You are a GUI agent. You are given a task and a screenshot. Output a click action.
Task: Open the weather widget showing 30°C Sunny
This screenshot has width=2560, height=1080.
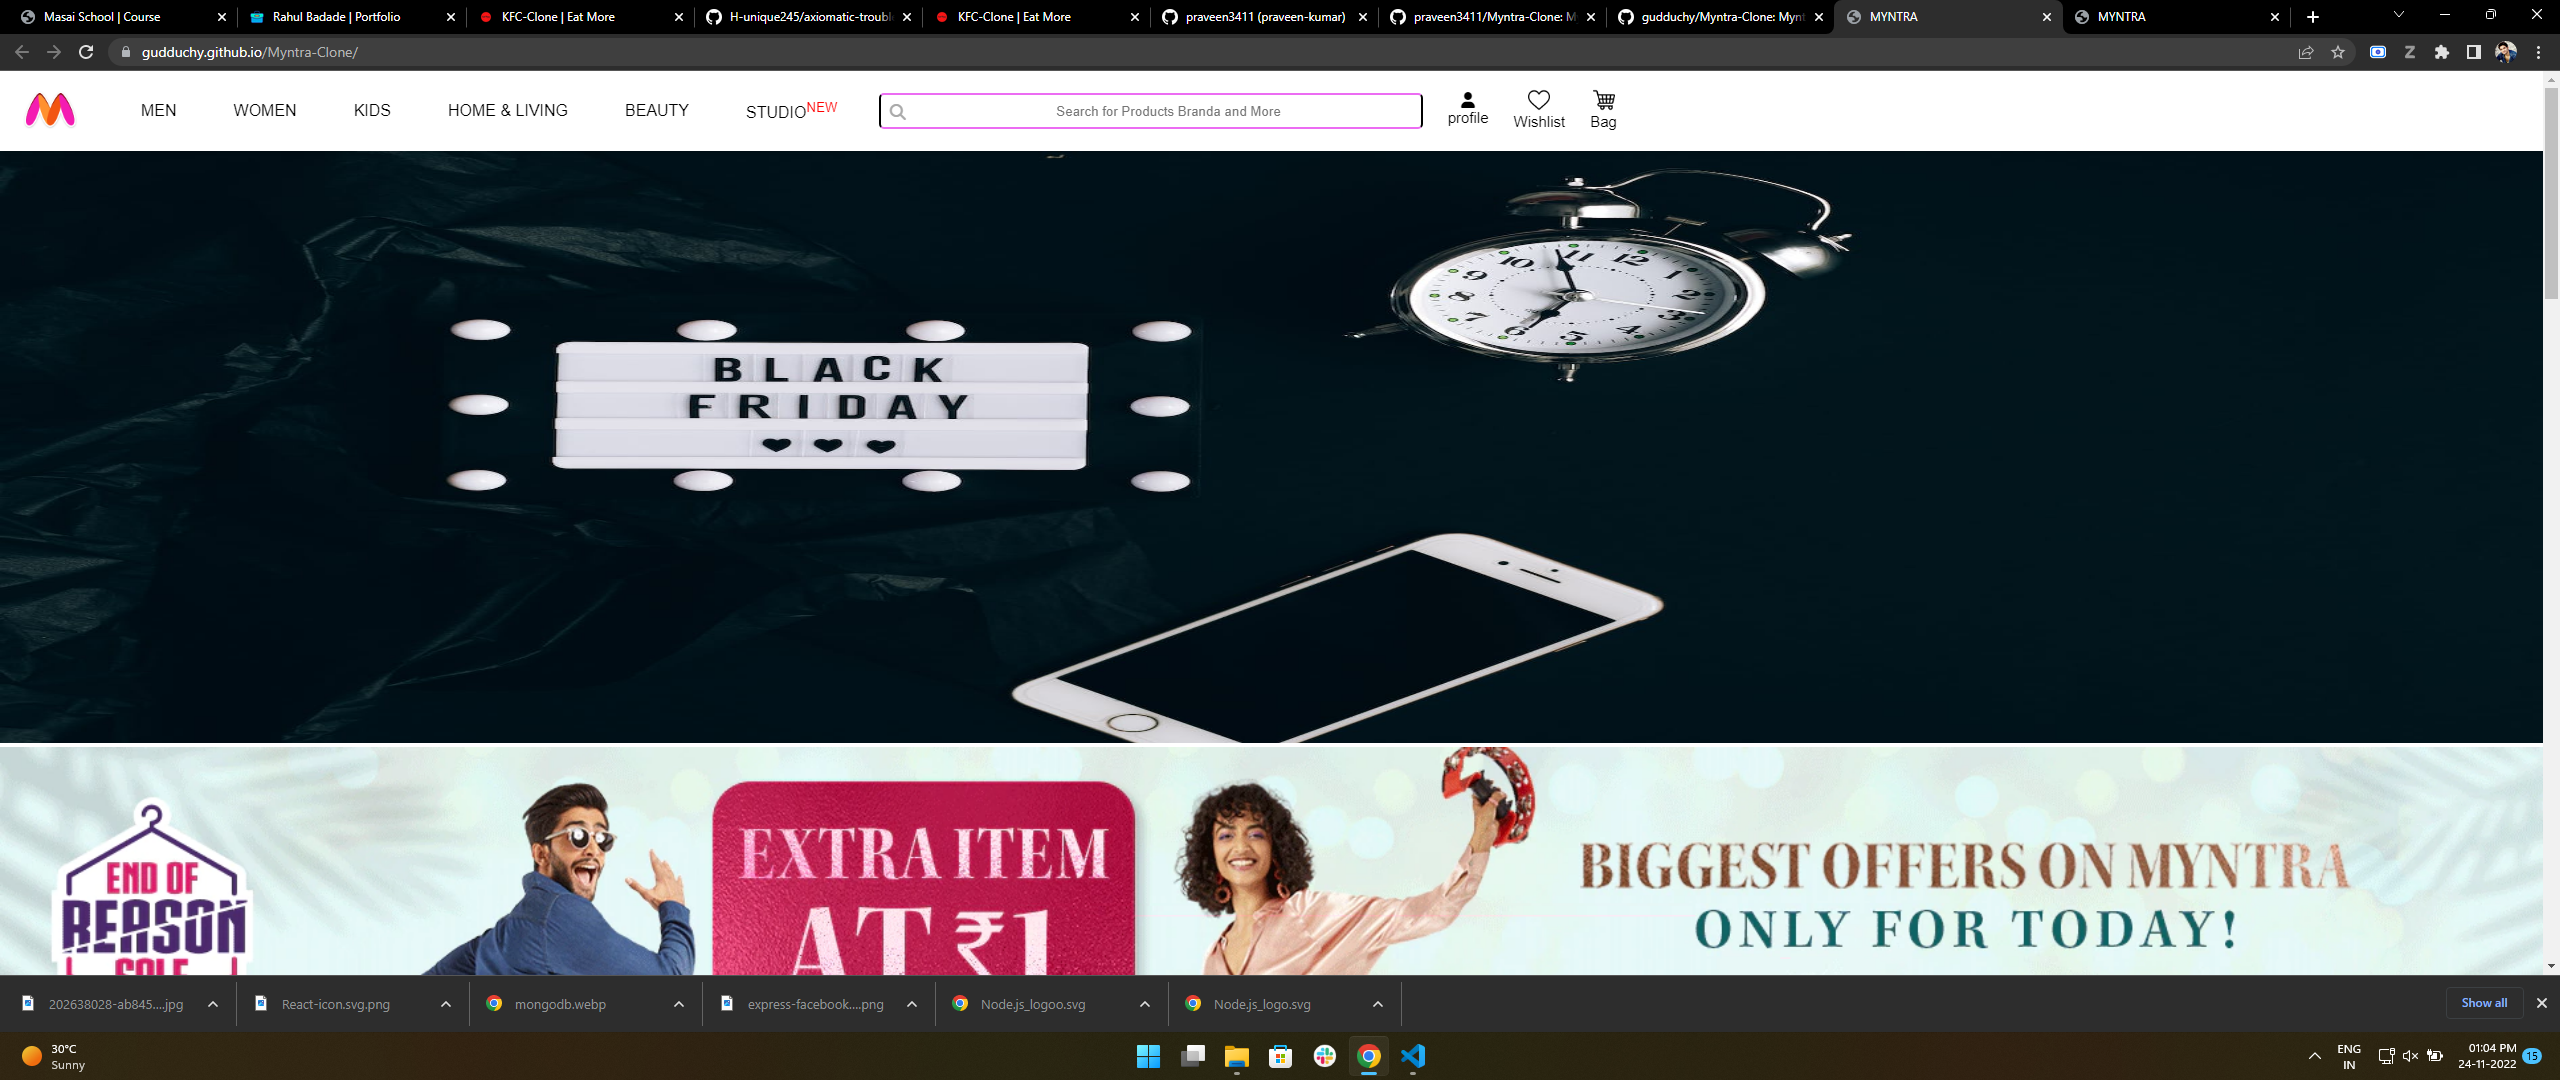(x=52, y=1056)
